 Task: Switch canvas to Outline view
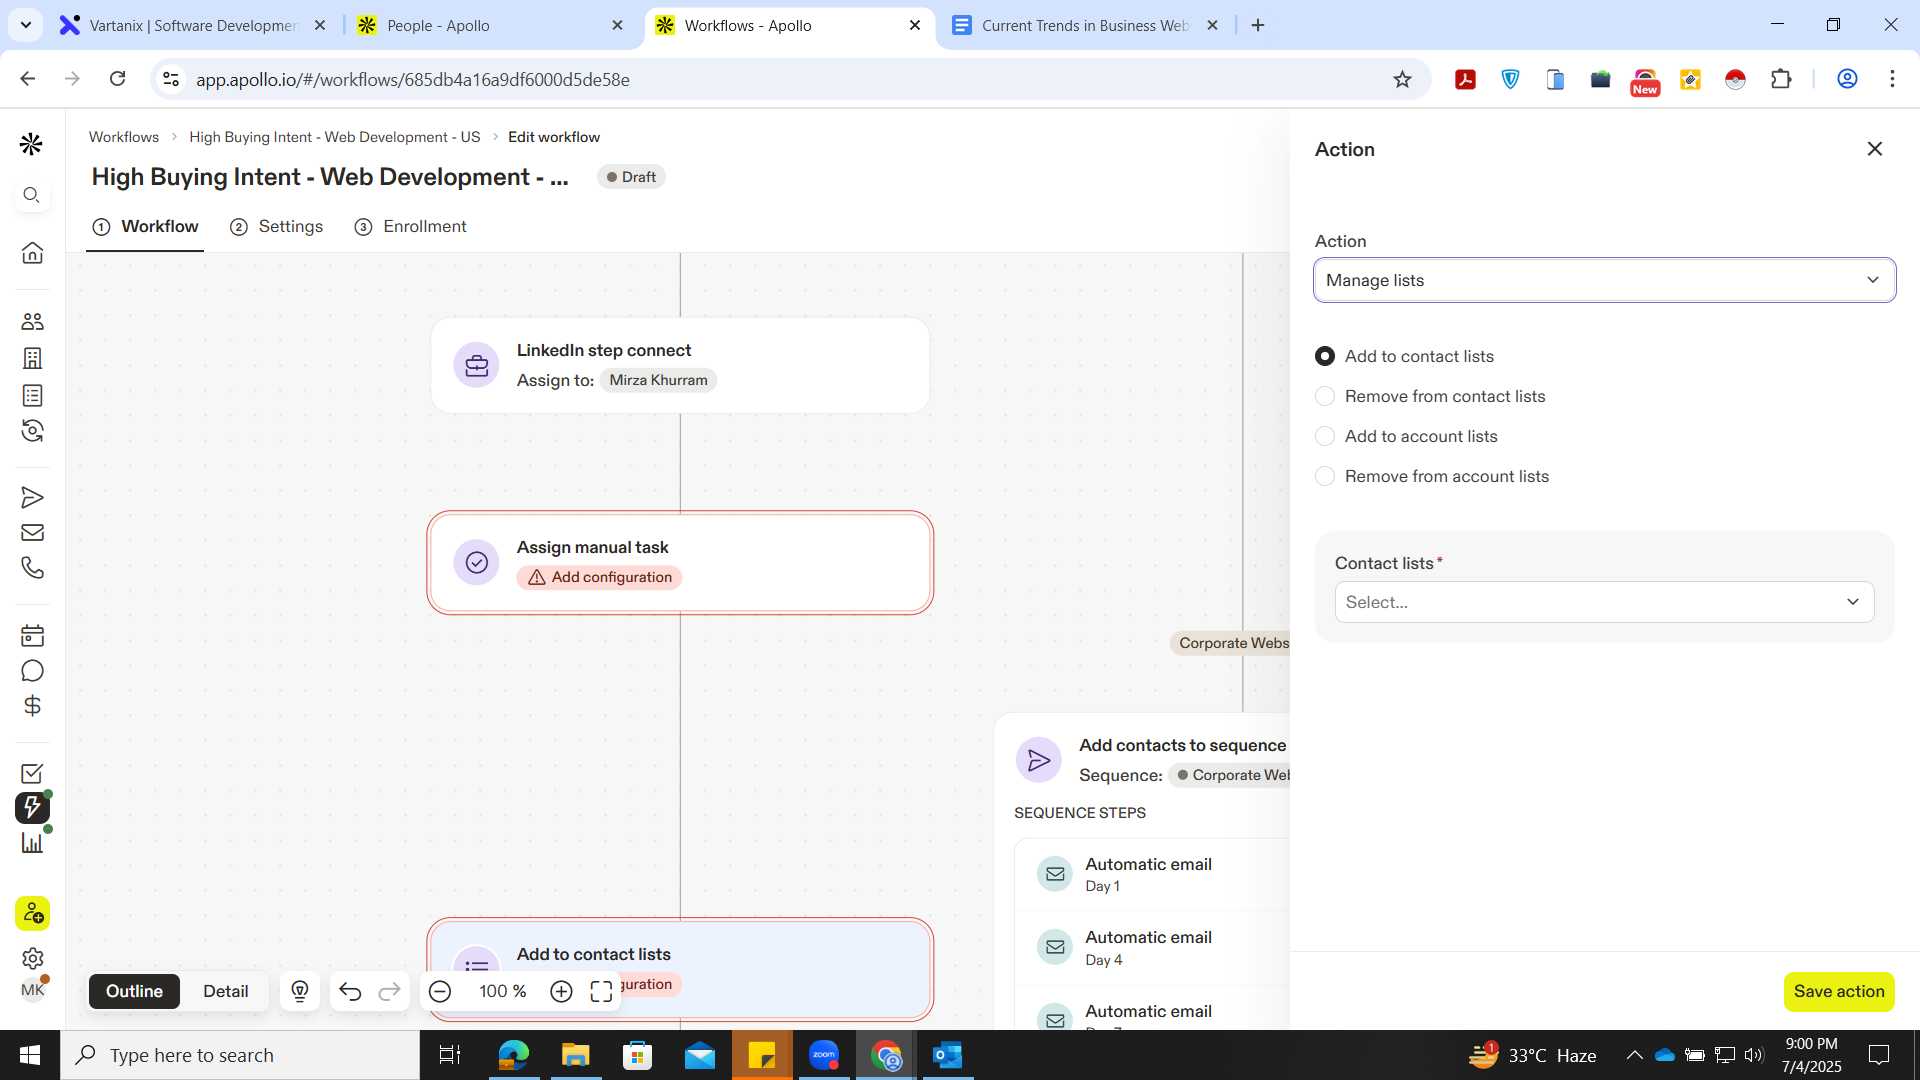tap(134, 991)
